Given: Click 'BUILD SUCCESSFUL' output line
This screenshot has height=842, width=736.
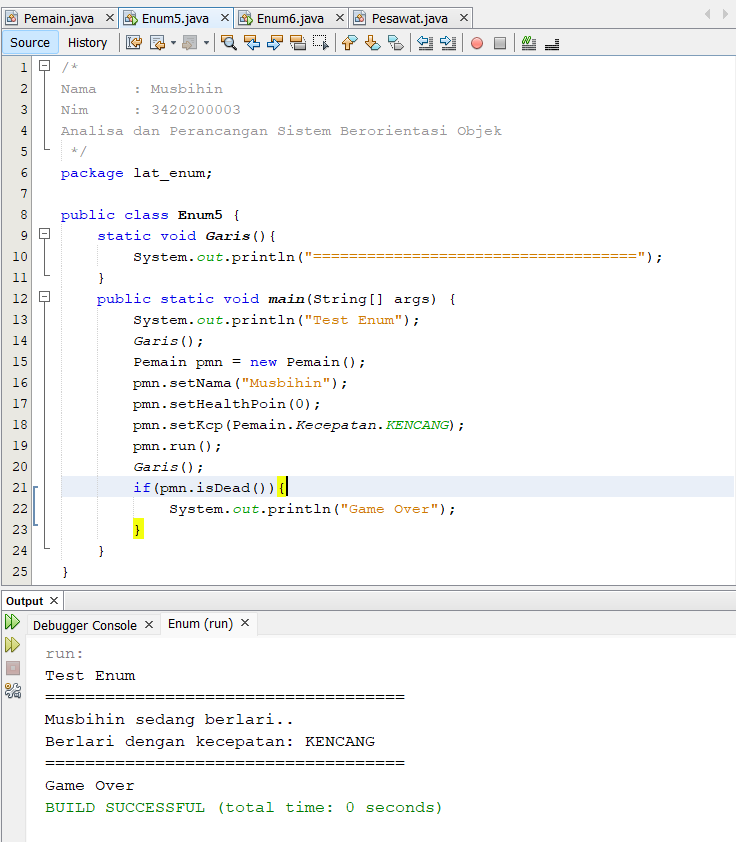Looking at the screenshot, I should coord(244,807).
